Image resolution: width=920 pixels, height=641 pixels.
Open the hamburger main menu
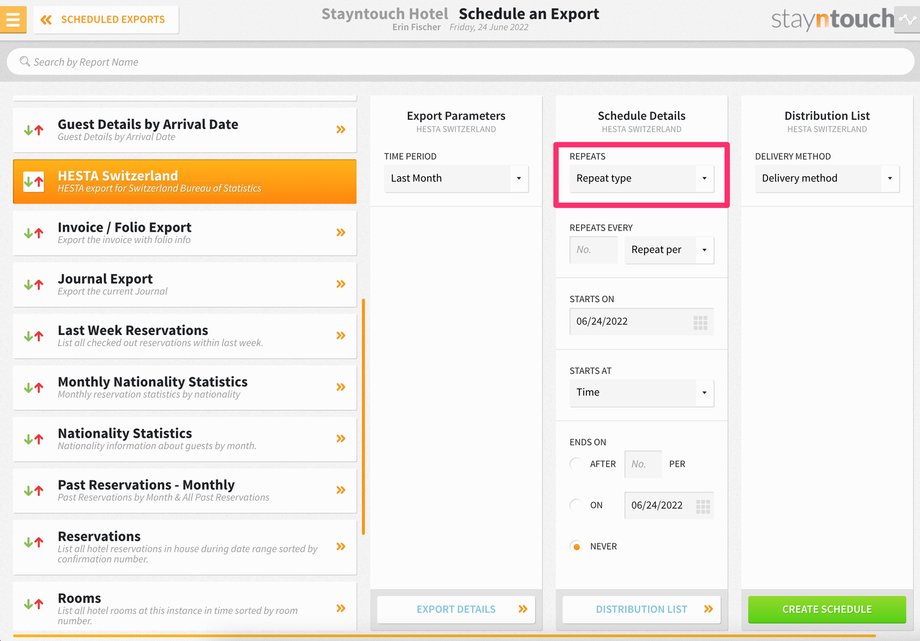pyautogui.click(x=13, y=19)
